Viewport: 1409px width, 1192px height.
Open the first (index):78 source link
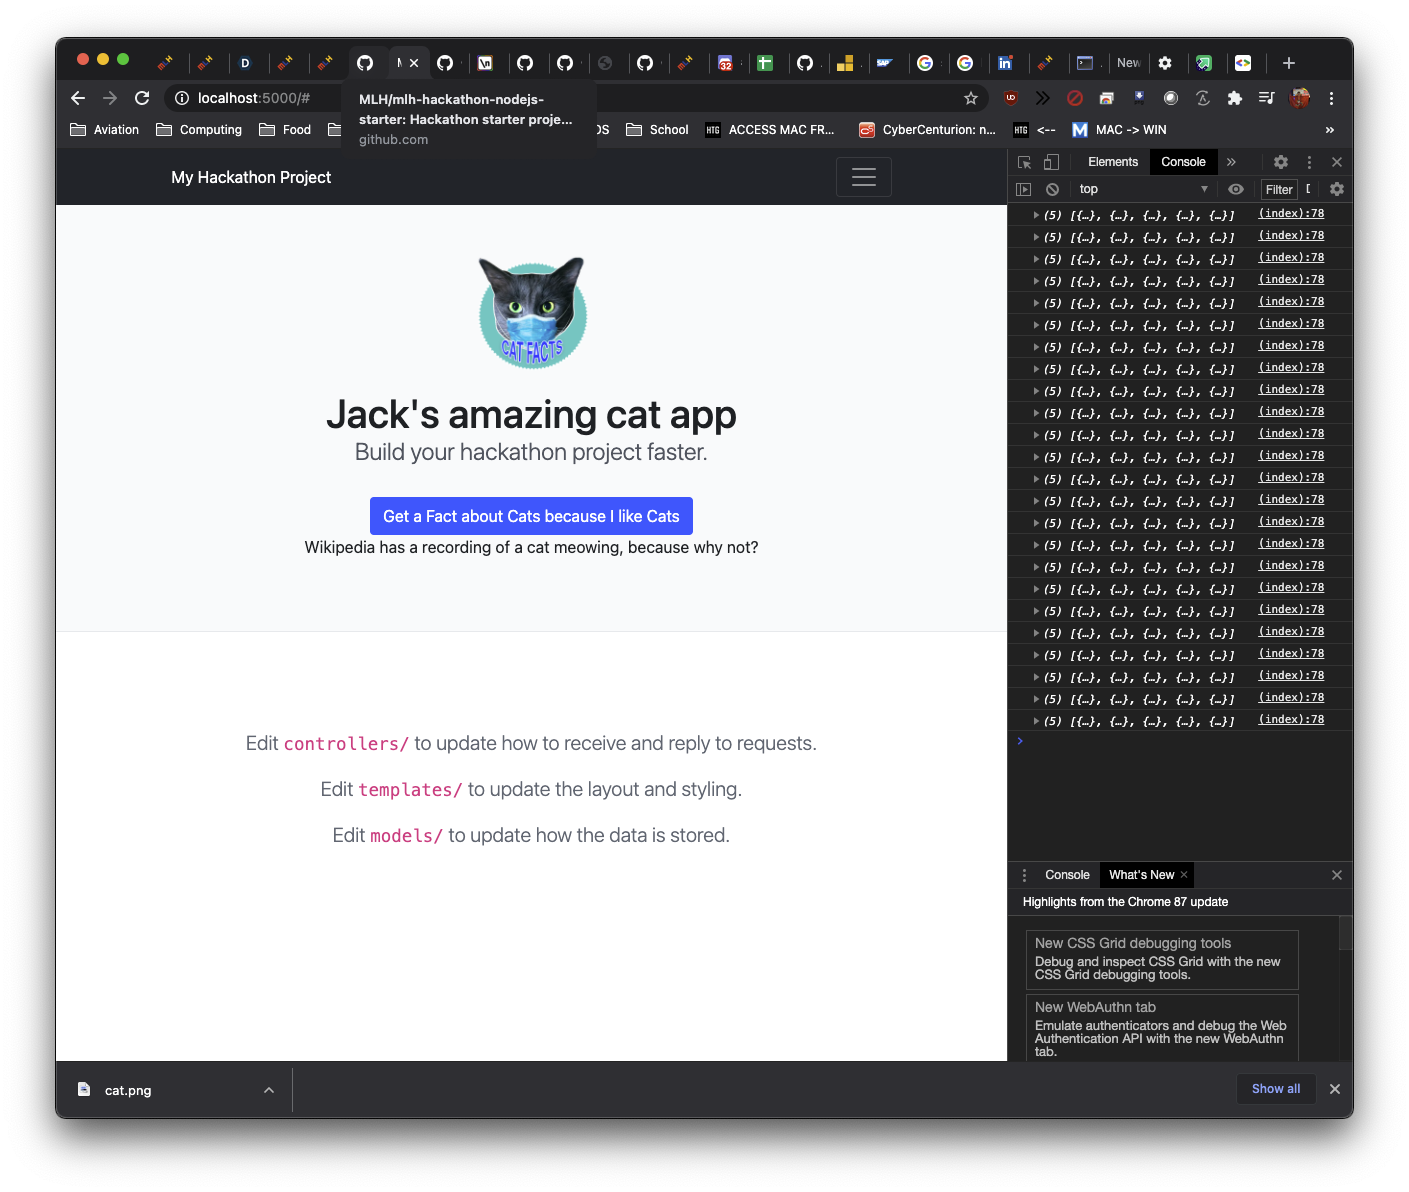(x=1291, y=213)
